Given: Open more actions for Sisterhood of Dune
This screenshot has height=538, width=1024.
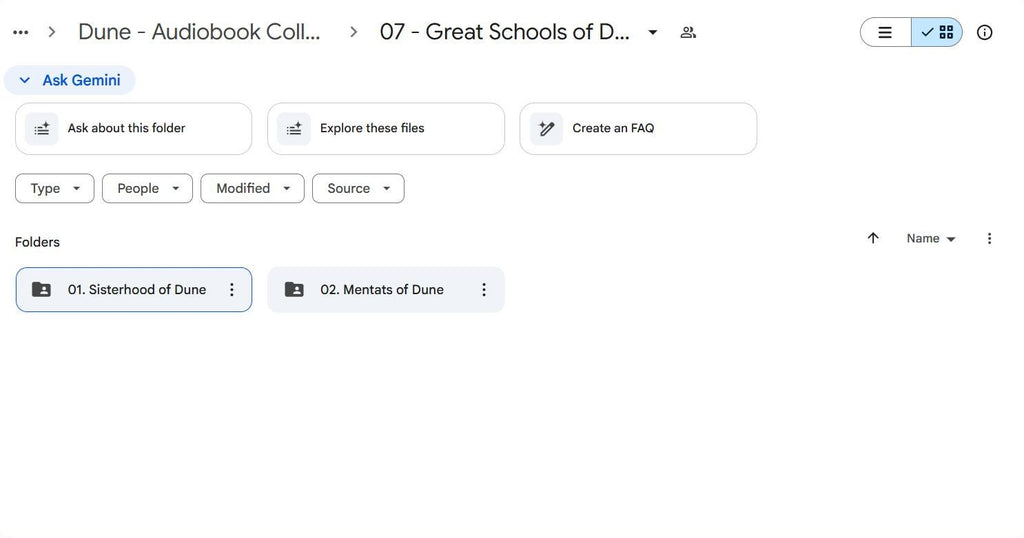Looking at the screenshot, I should [232, 290].
